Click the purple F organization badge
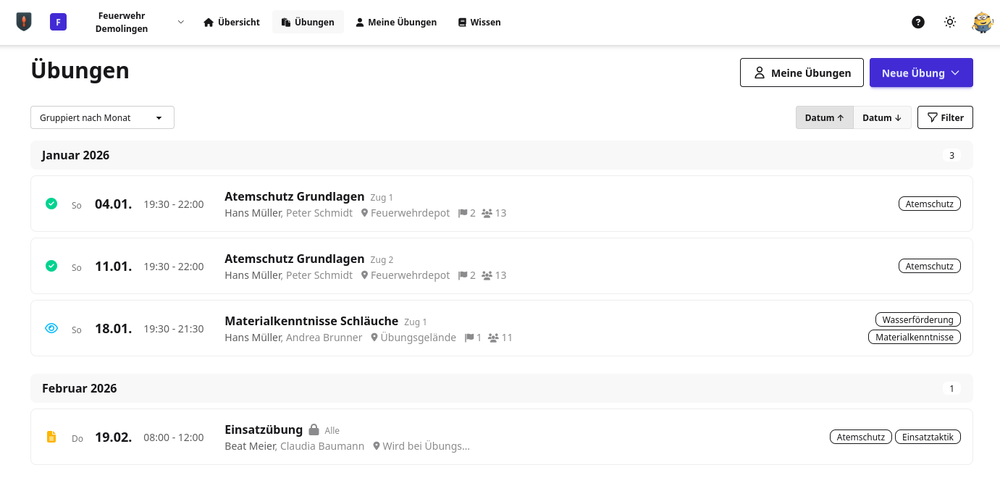 (x=58, y=22)
